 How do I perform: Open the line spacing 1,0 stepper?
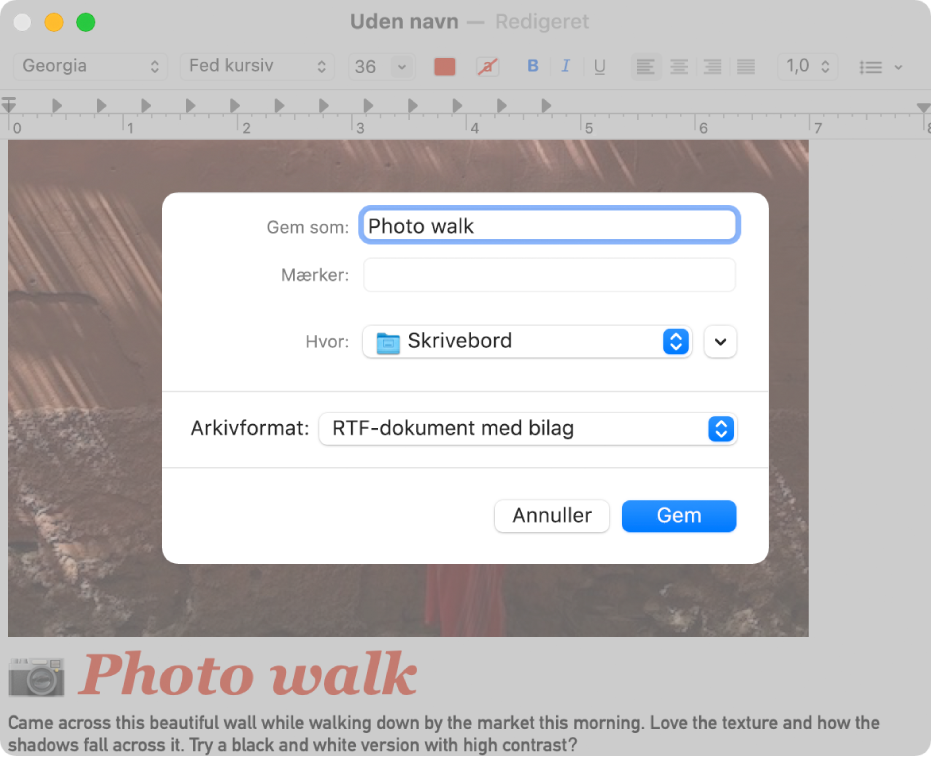tap(808, 66)
